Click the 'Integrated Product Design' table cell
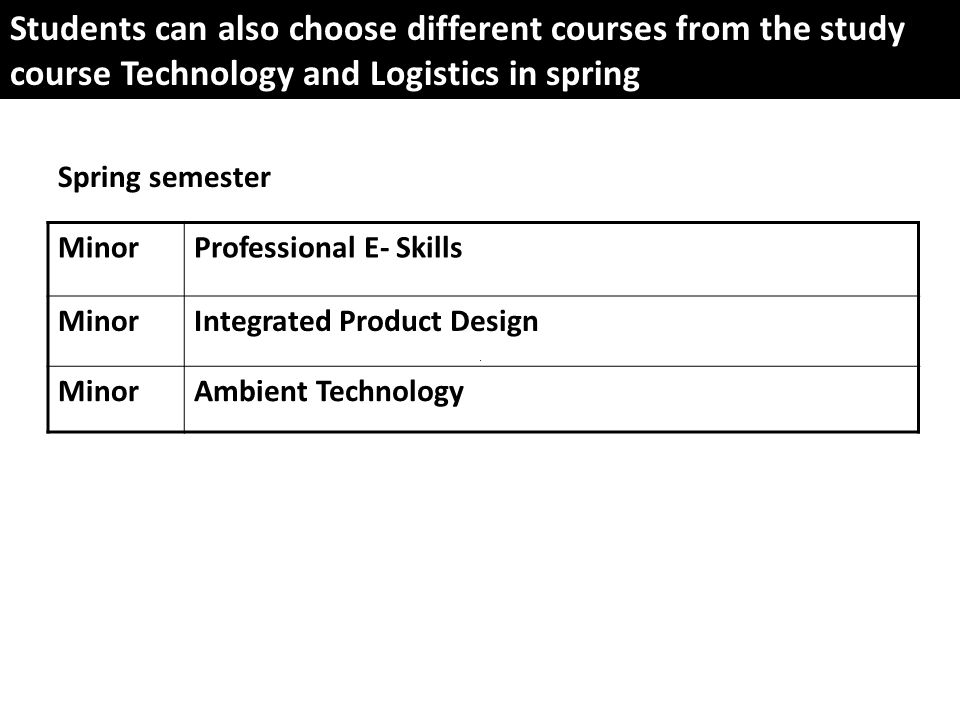Image resolution: width=960 pixels, height=720 pixels. point(551,331)
